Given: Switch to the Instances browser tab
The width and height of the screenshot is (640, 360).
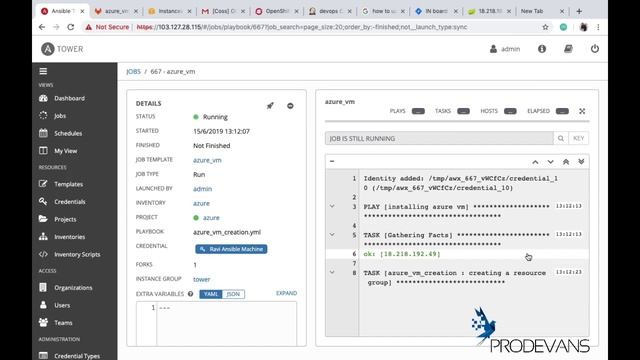Looking at the screenshot, I should [x=170, y=11].
